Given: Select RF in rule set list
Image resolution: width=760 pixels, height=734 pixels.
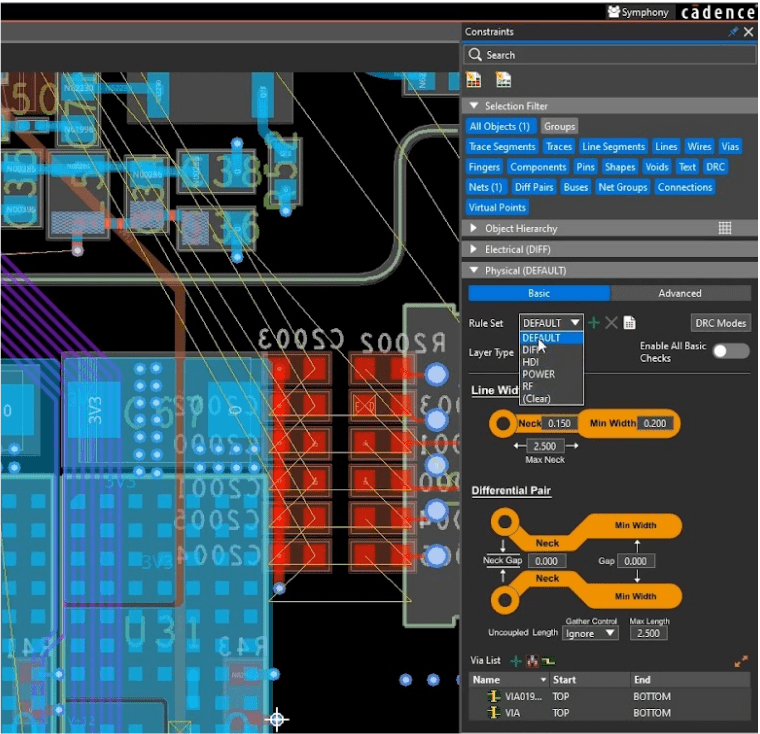Looking at the screenshot, I should pos(551,386).
